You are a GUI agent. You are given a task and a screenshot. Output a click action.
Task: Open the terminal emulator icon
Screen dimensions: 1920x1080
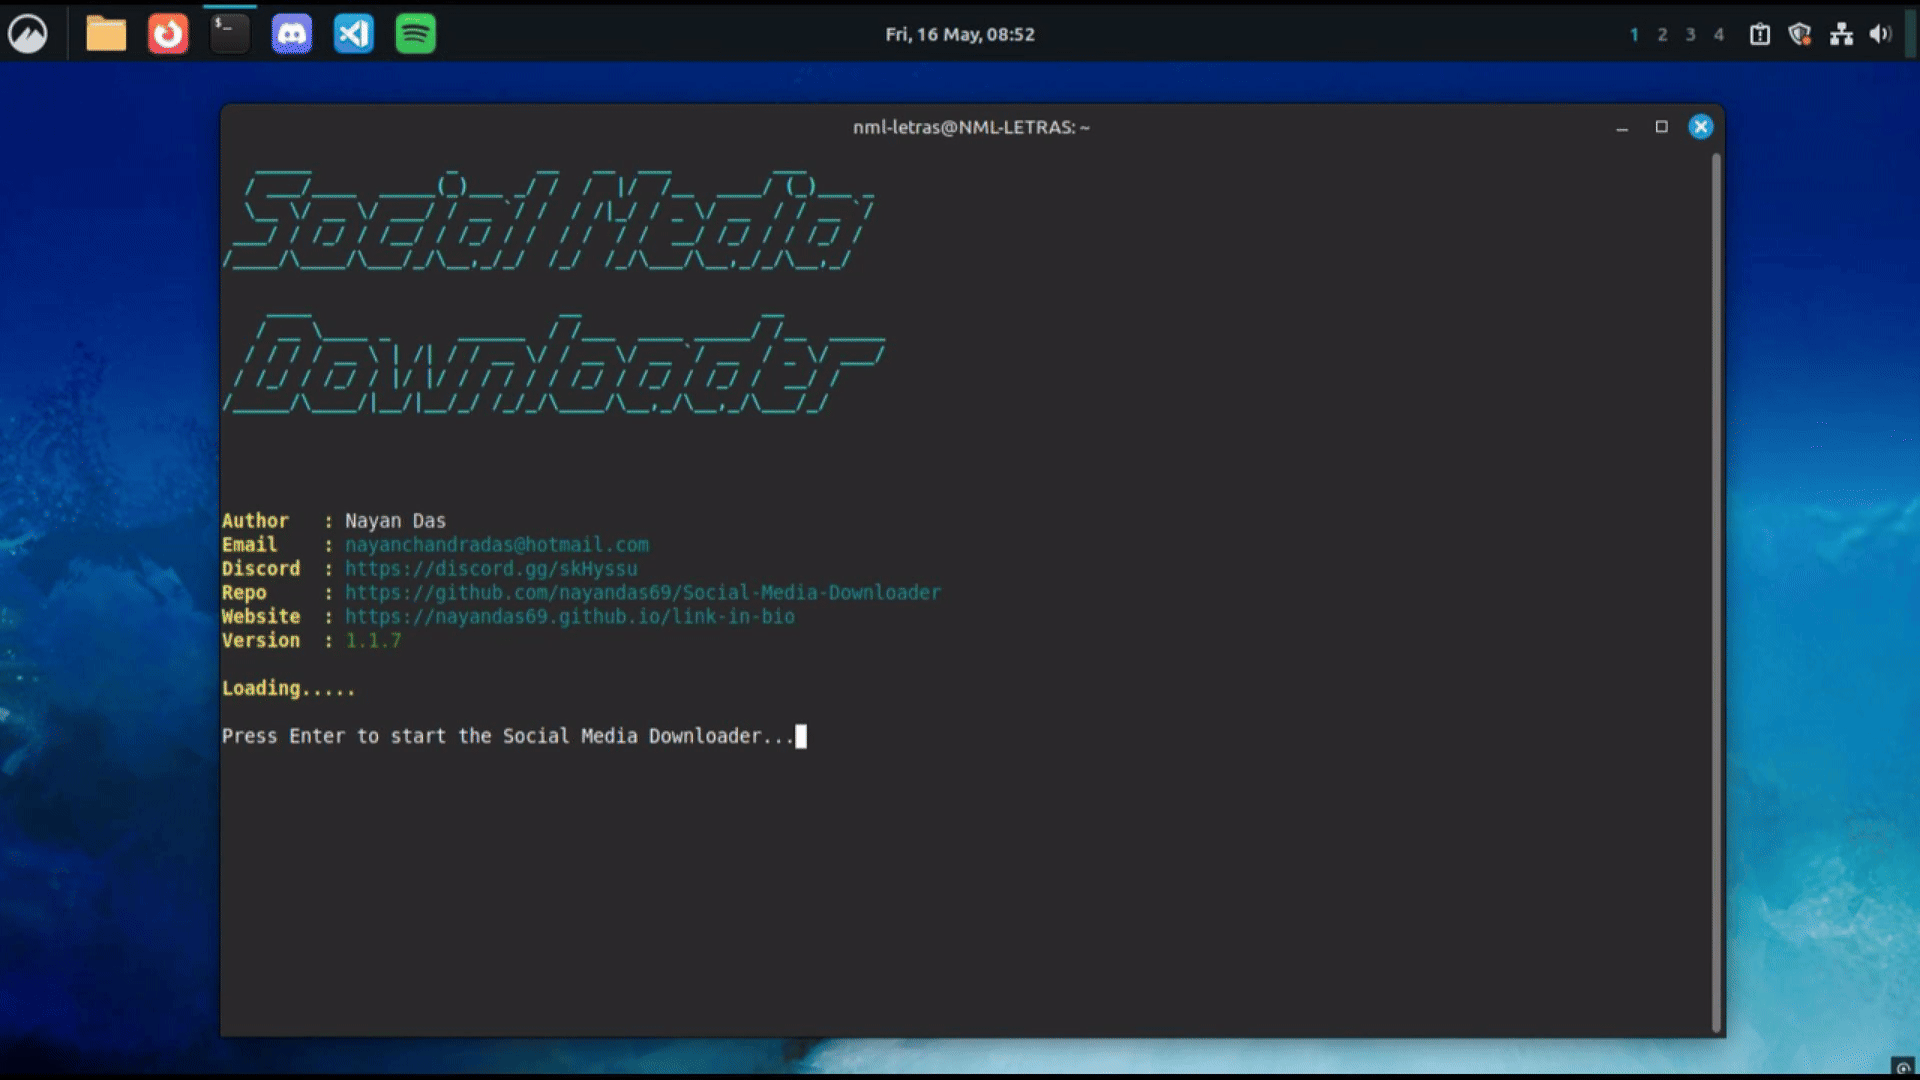(228, 33)
